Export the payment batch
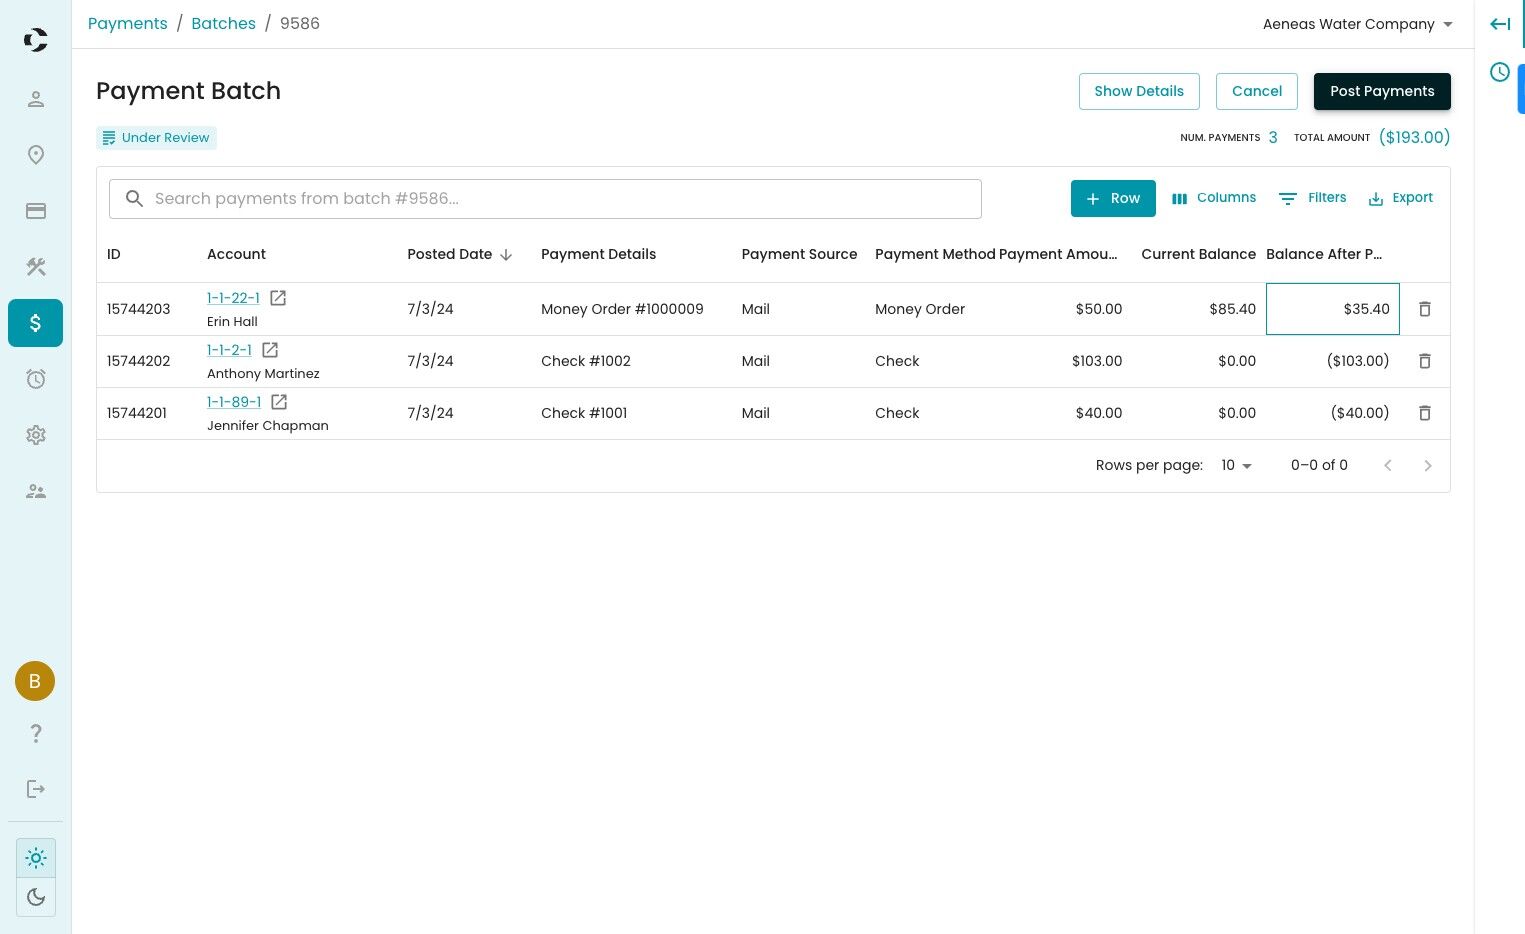 [x=1401, y=198]
